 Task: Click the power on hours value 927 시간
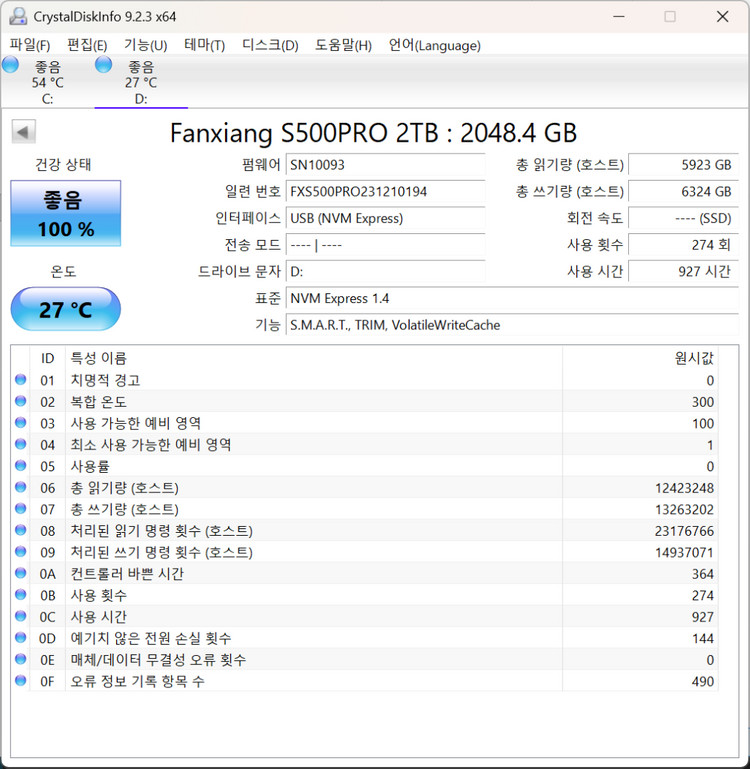coord(683,271)
